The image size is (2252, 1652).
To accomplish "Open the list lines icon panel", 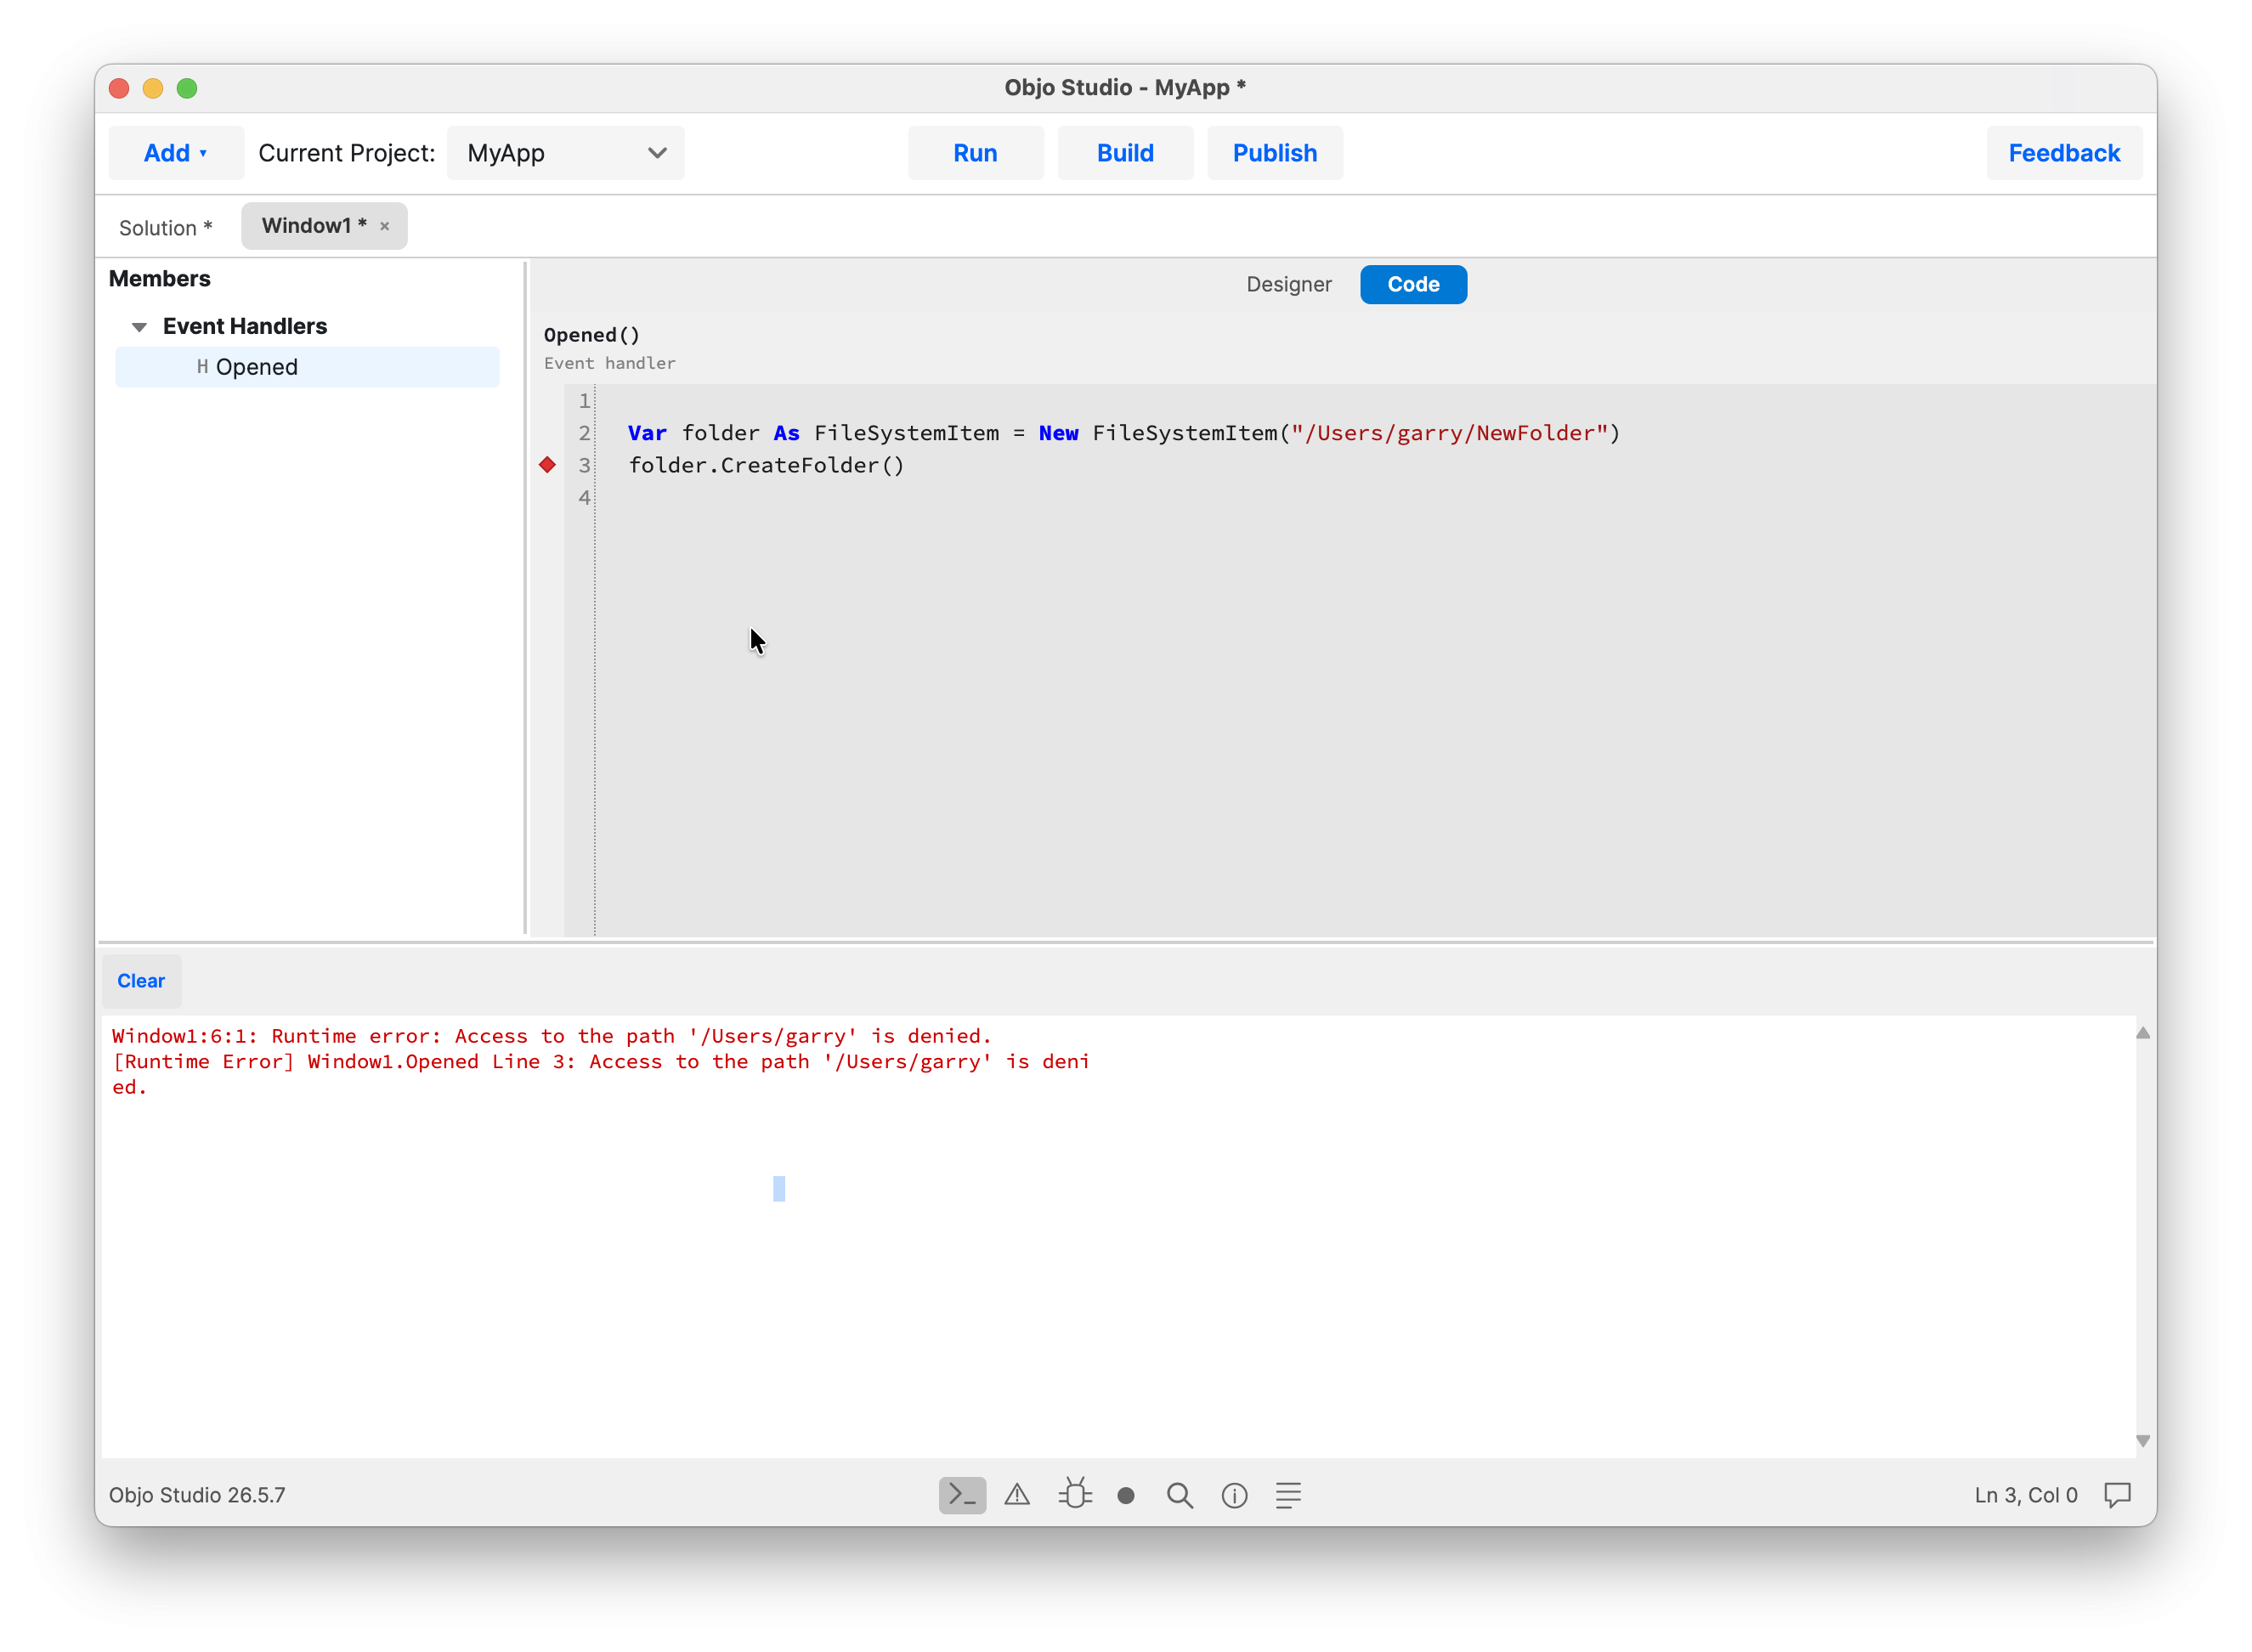I will tap(1288, 1495).
